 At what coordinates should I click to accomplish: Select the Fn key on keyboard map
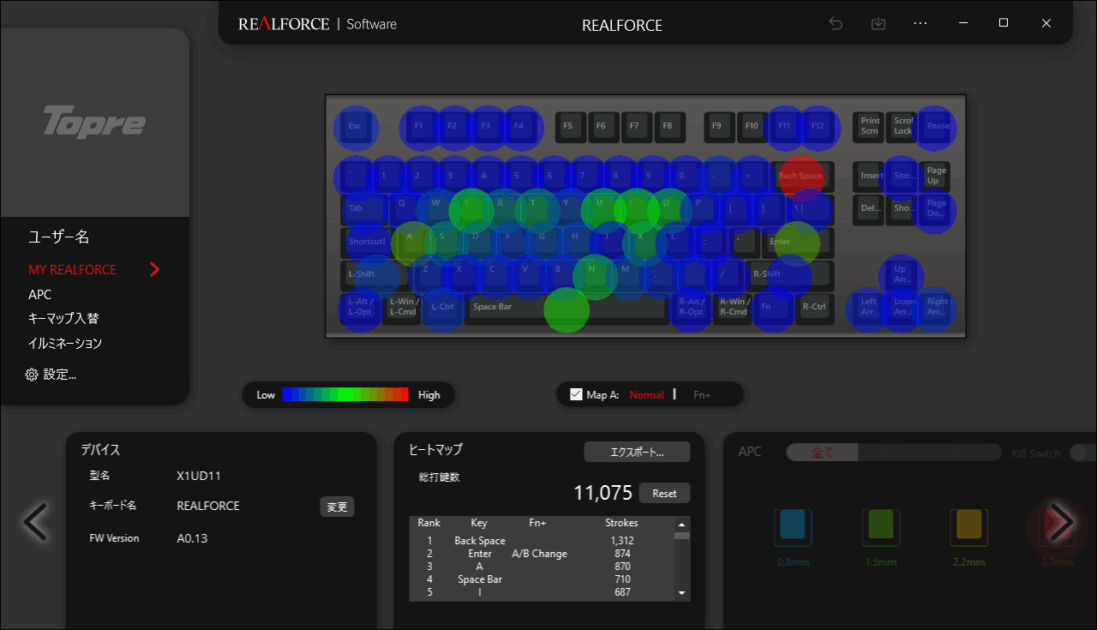[x=773, y=307]
